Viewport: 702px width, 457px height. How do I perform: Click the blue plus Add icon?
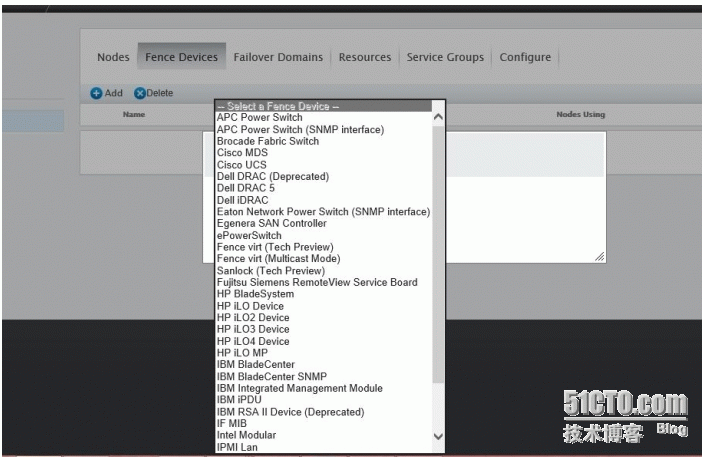(96, 93)
